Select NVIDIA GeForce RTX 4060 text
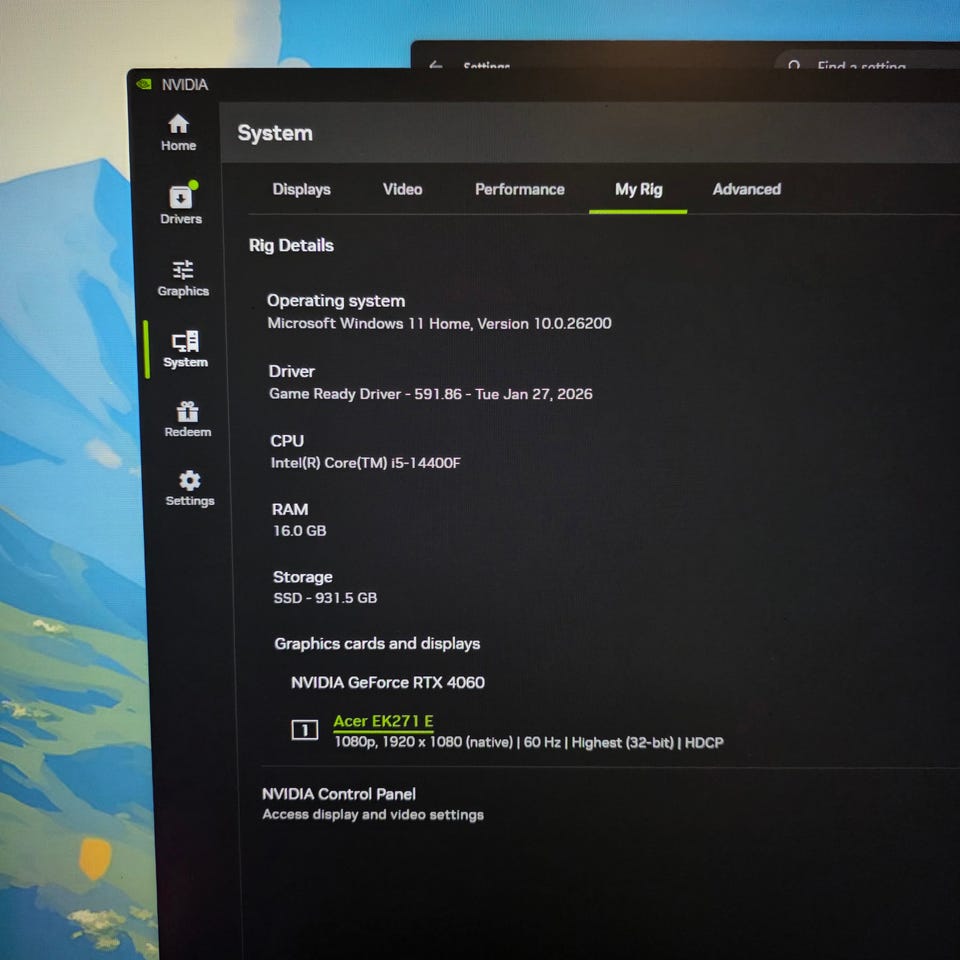The height and width of the screenshot is (960, 960). (388, 683)
